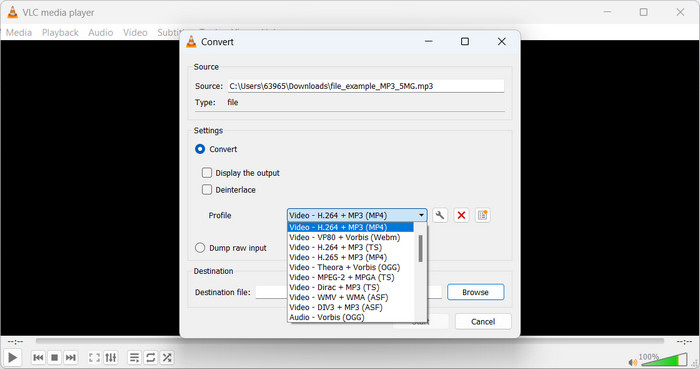Select the Convert radio button
Viewport: 700px width, 369px height.
point(200,149)
